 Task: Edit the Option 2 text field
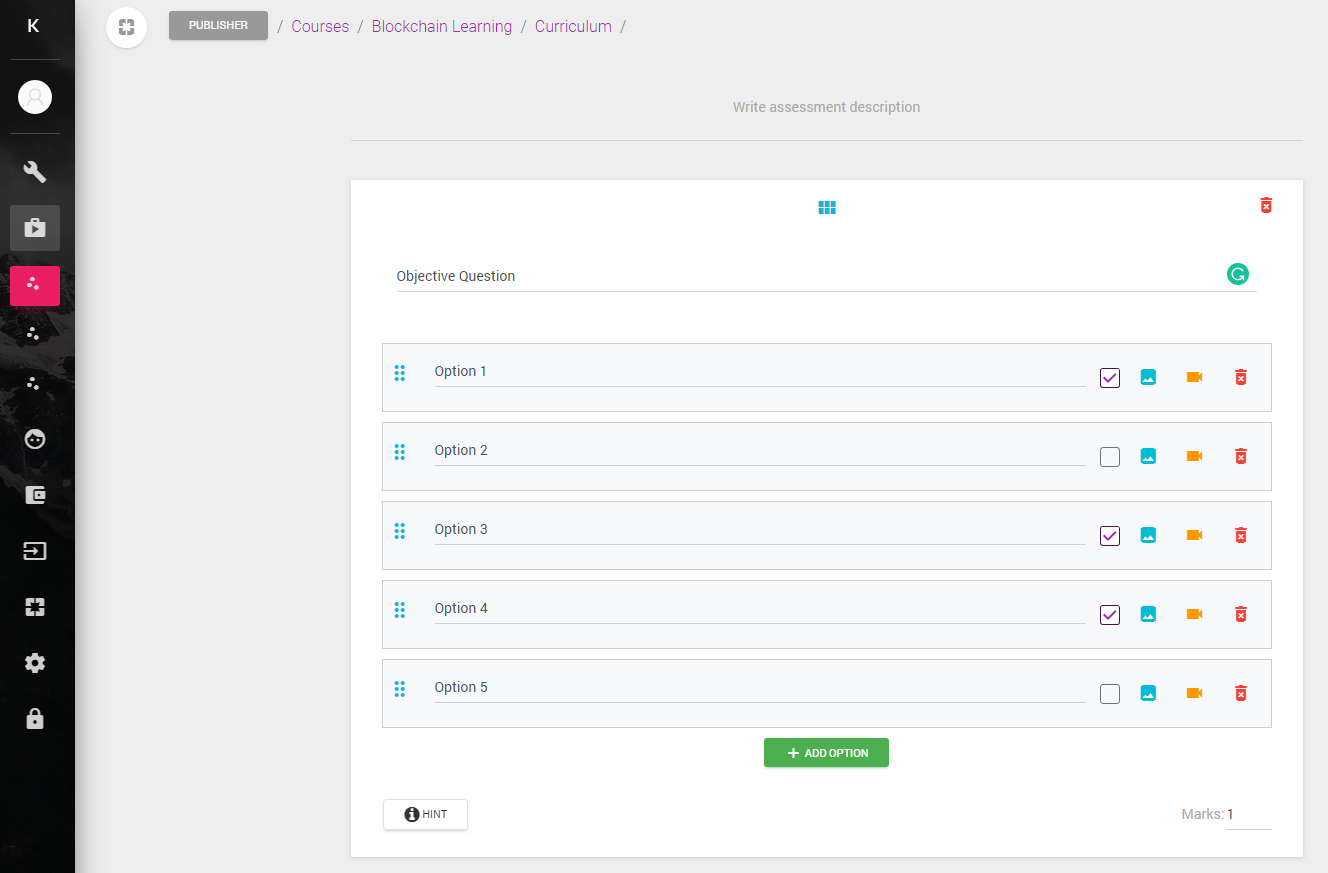tap(760, 451)
